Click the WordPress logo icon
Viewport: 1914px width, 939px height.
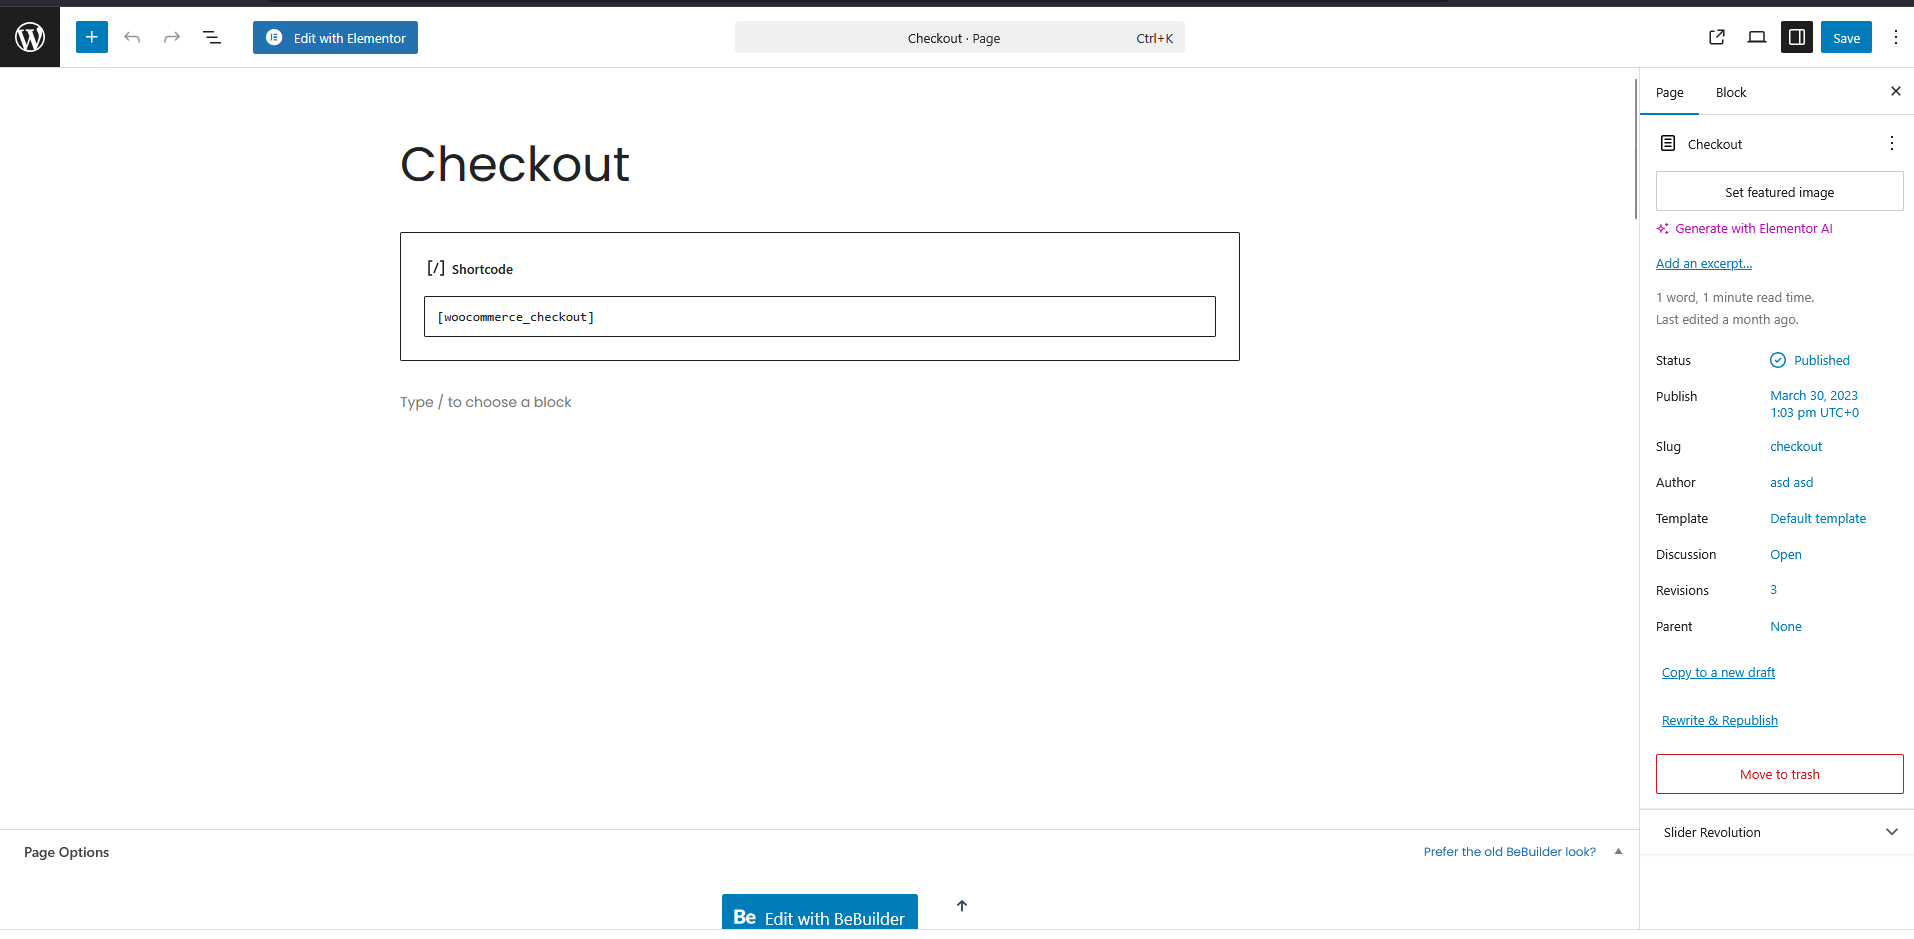click(30, 38)
